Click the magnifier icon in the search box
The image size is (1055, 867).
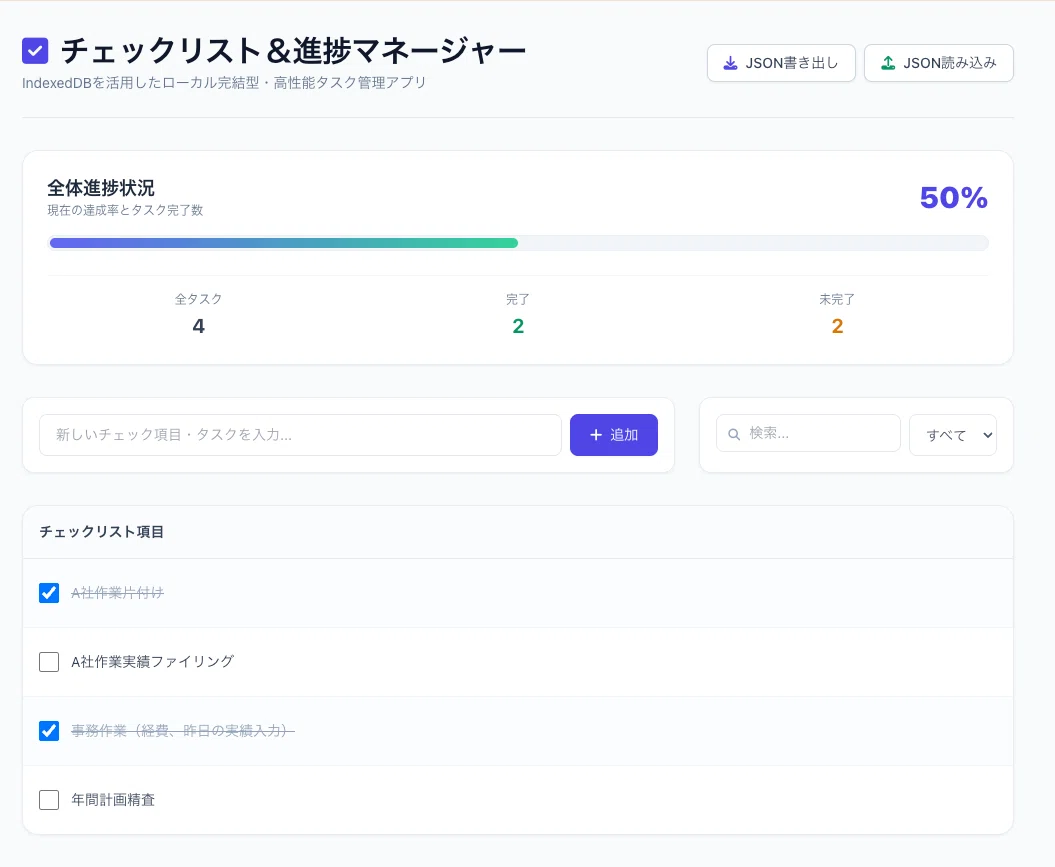pyautogui.click(x=734, y=434)
